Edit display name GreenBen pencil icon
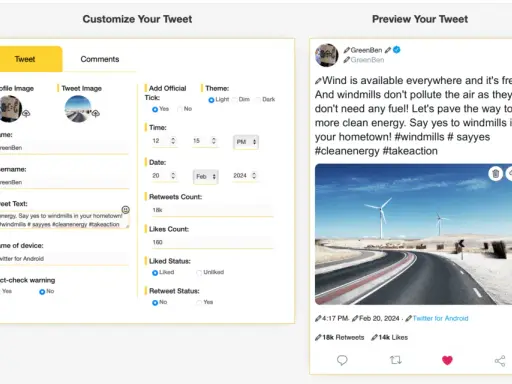 (347, 50)
